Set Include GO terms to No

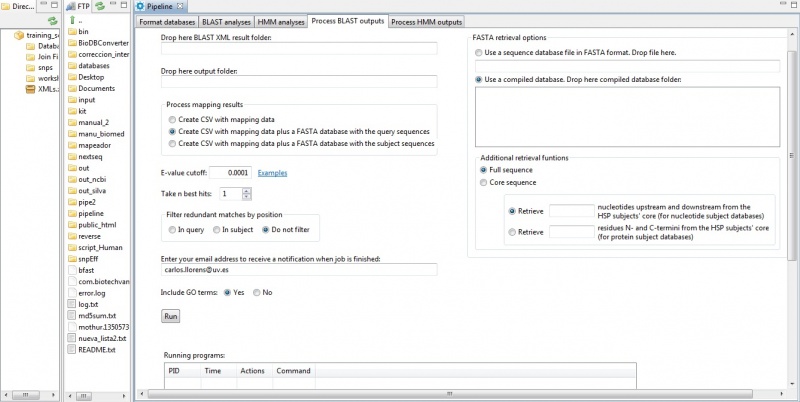pos(257,292)
